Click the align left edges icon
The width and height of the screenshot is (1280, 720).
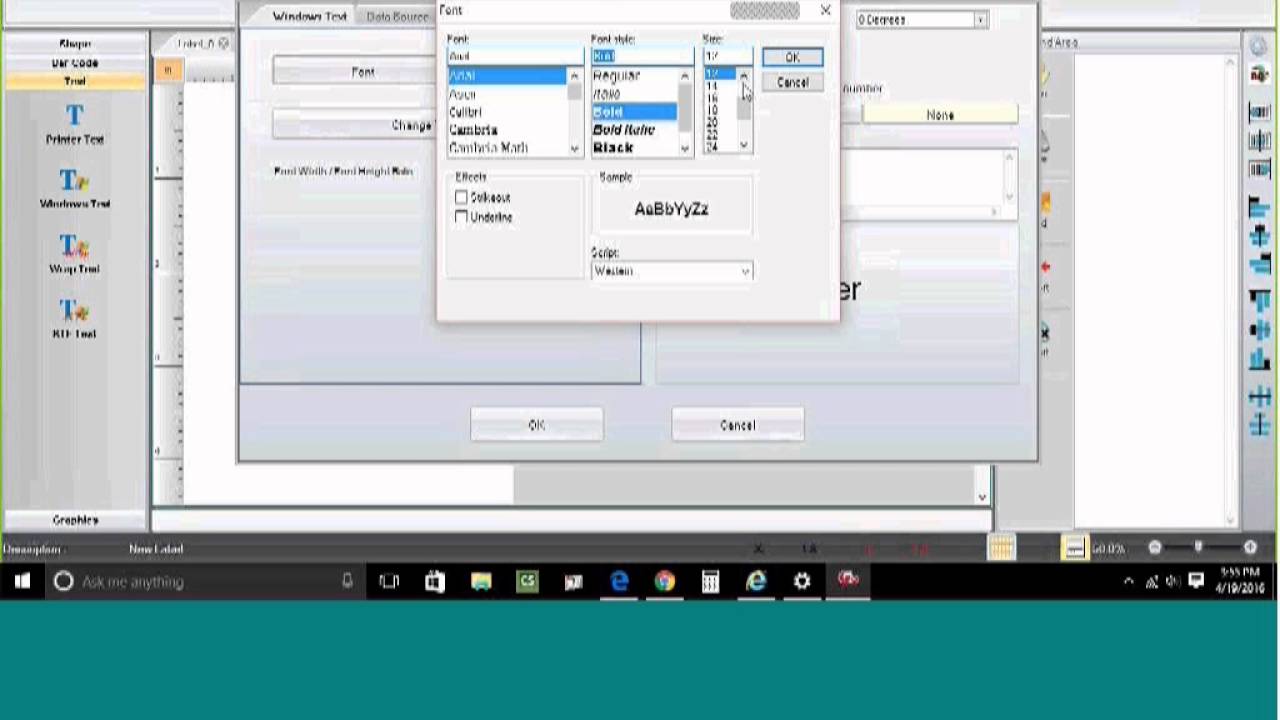tap(1259, 207)
